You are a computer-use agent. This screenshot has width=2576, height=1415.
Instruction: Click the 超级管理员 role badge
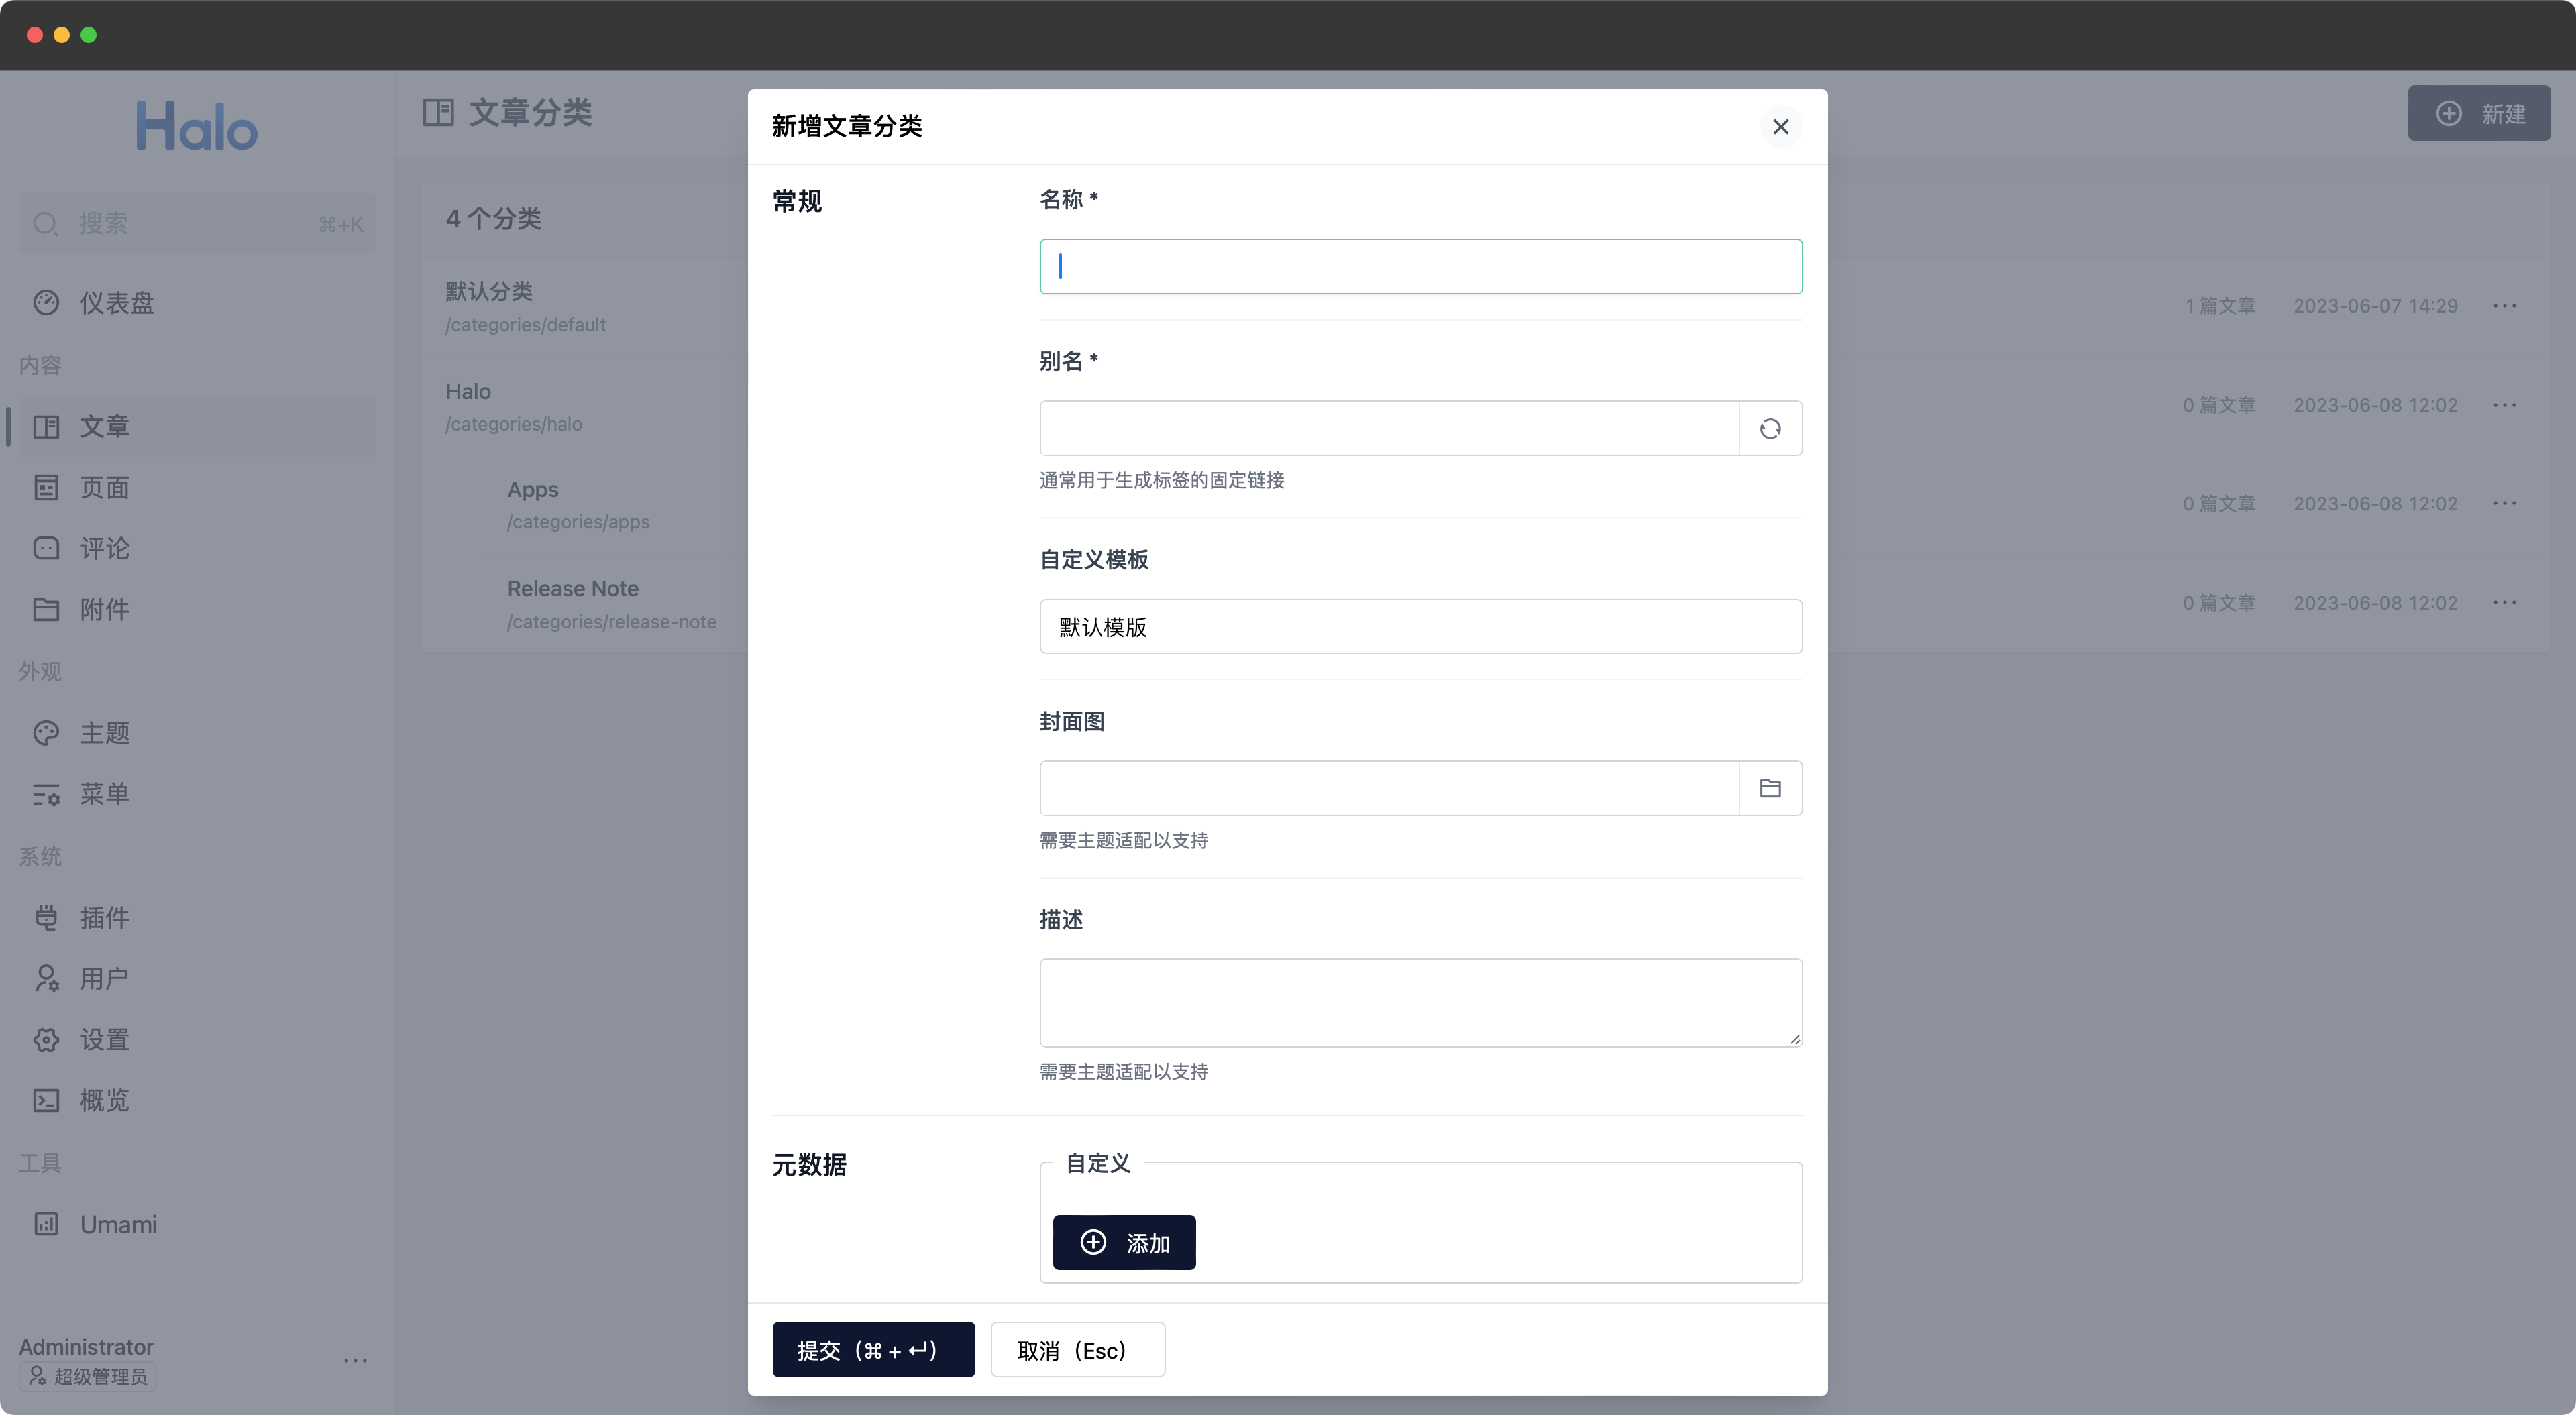[88, 1376]
